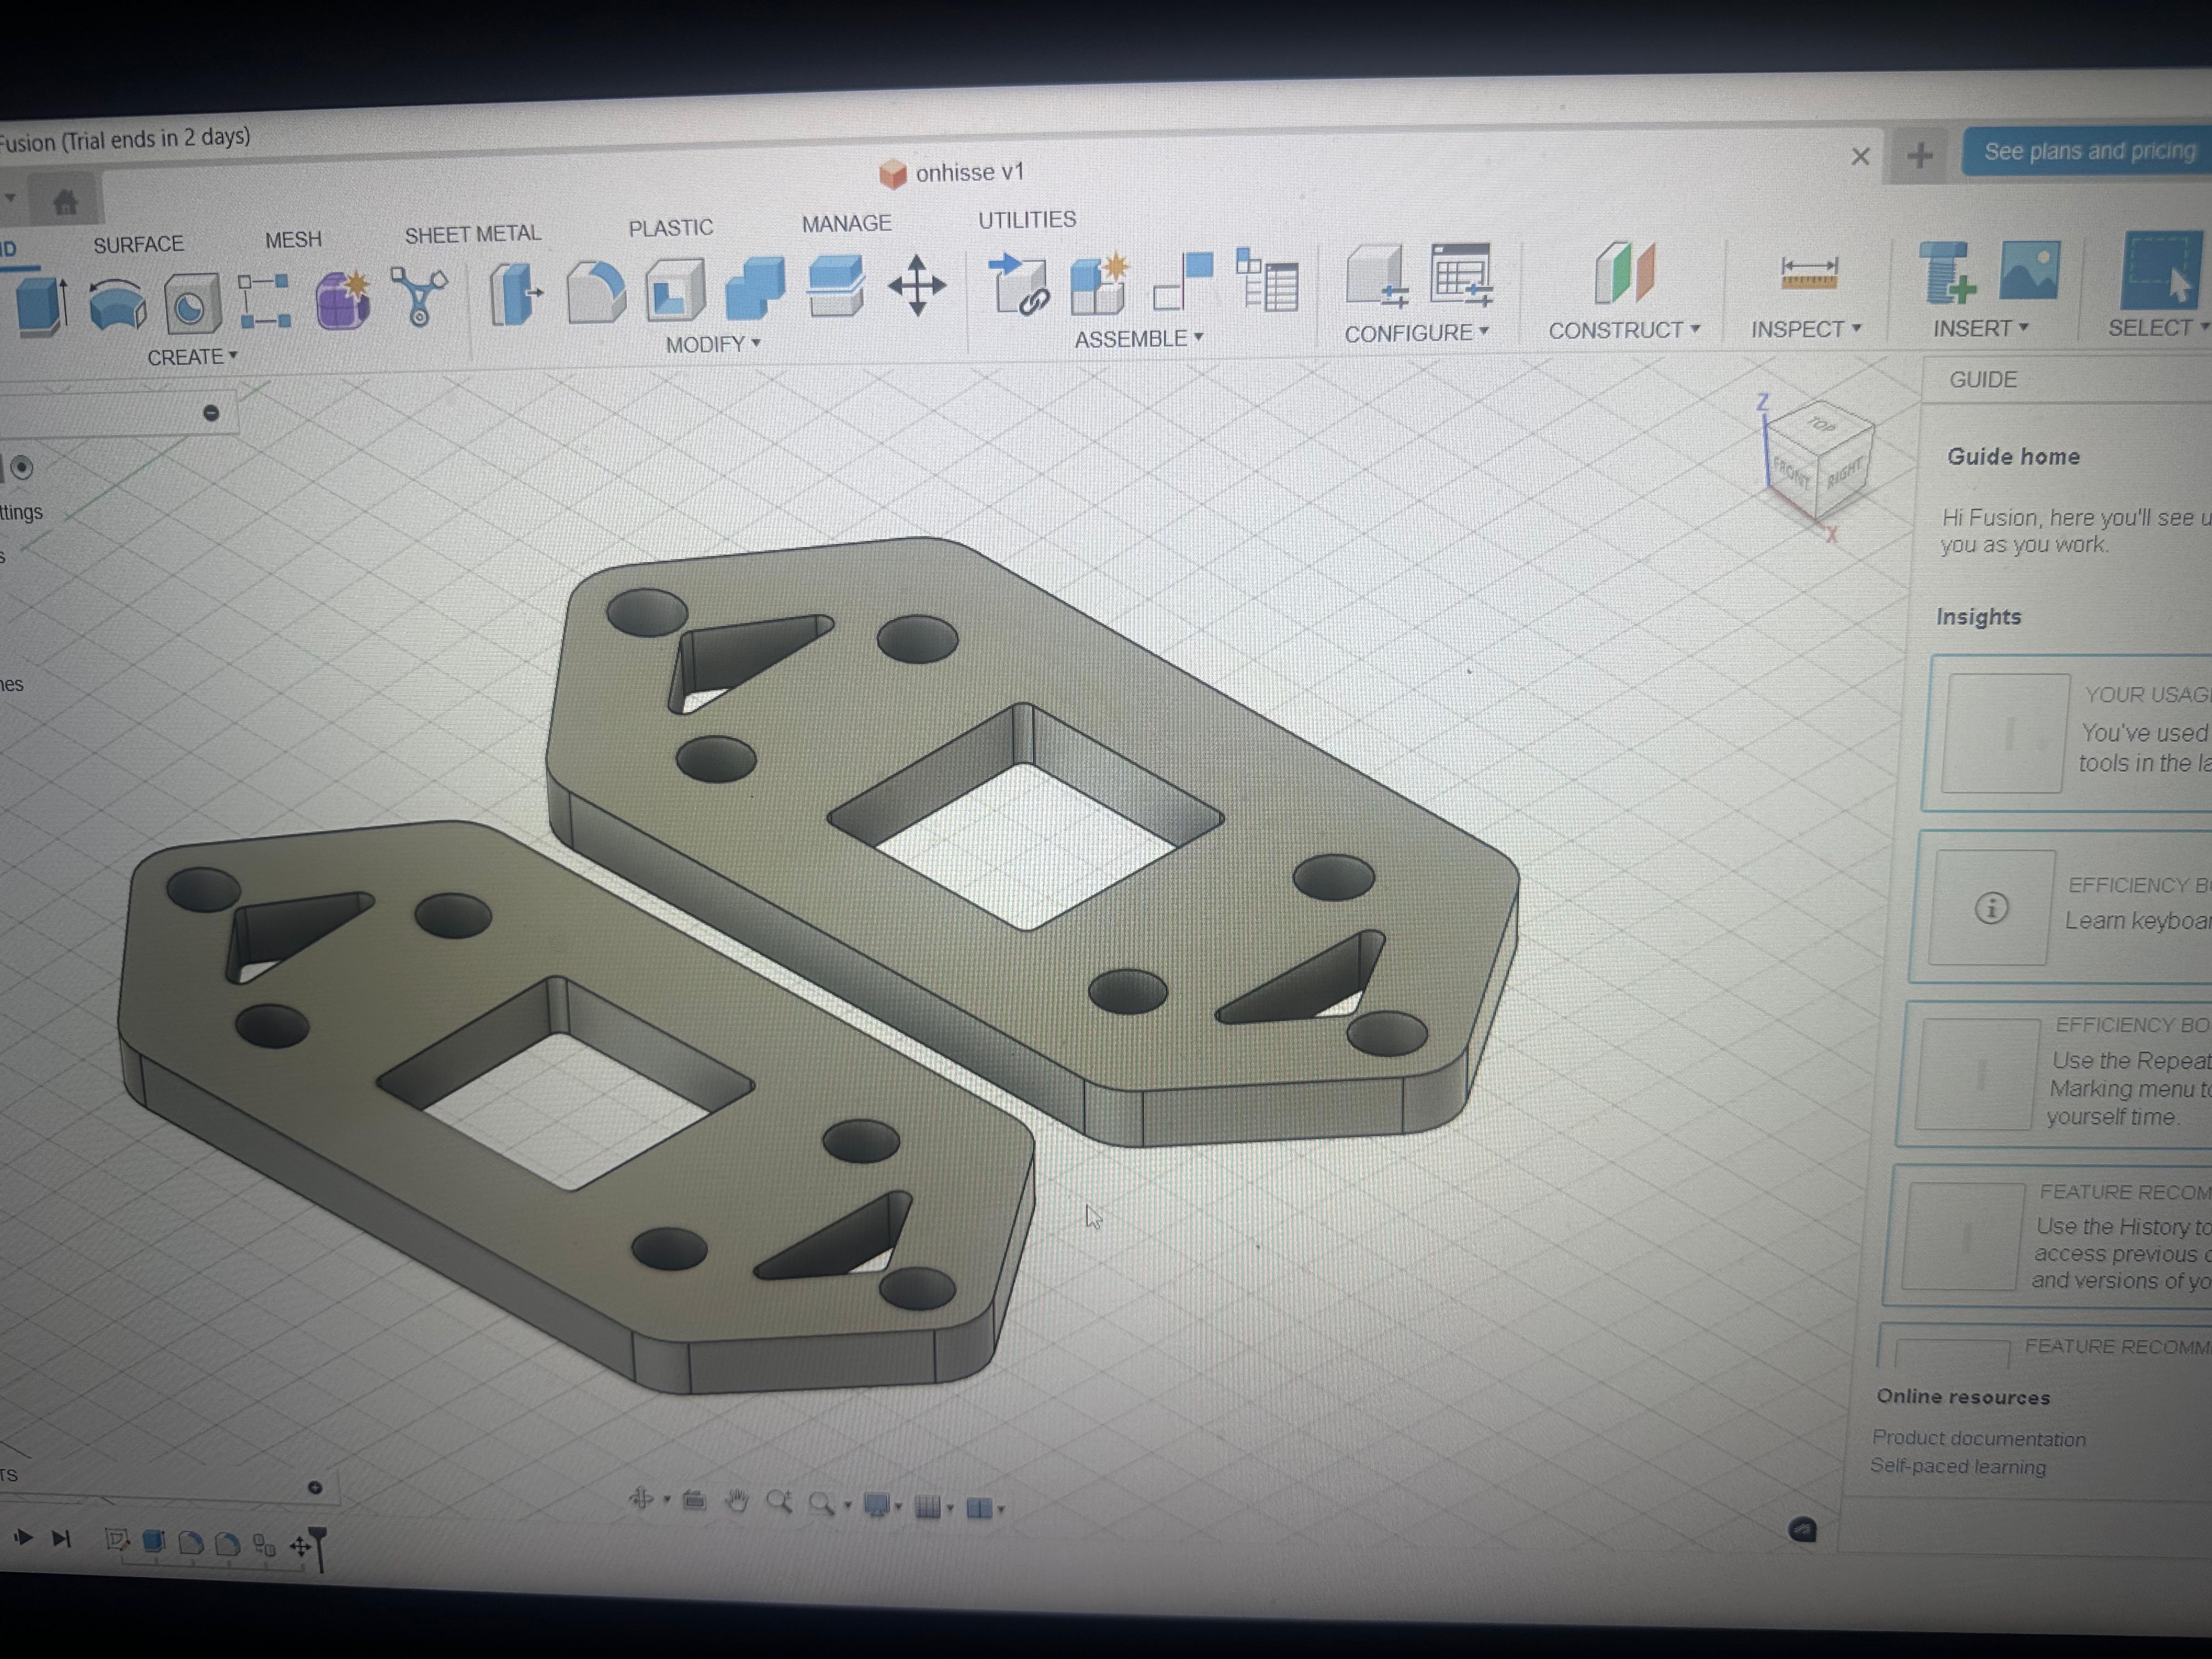Image resolution: width=2212 pixels, height=1659 pixels.
Task: Select the Move/Copy four-arrow tool
Action: click(x=917, y=285)
